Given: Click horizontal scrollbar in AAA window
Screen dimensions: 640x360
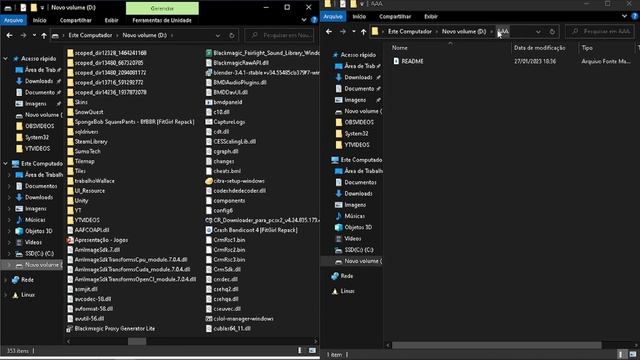Looking at the screenshot, I should [x=496, y=345].
